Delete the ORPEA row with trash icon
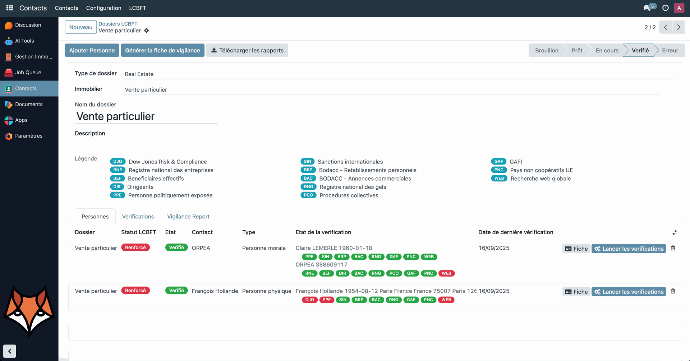Screen dimensions: 690x361 673,248
